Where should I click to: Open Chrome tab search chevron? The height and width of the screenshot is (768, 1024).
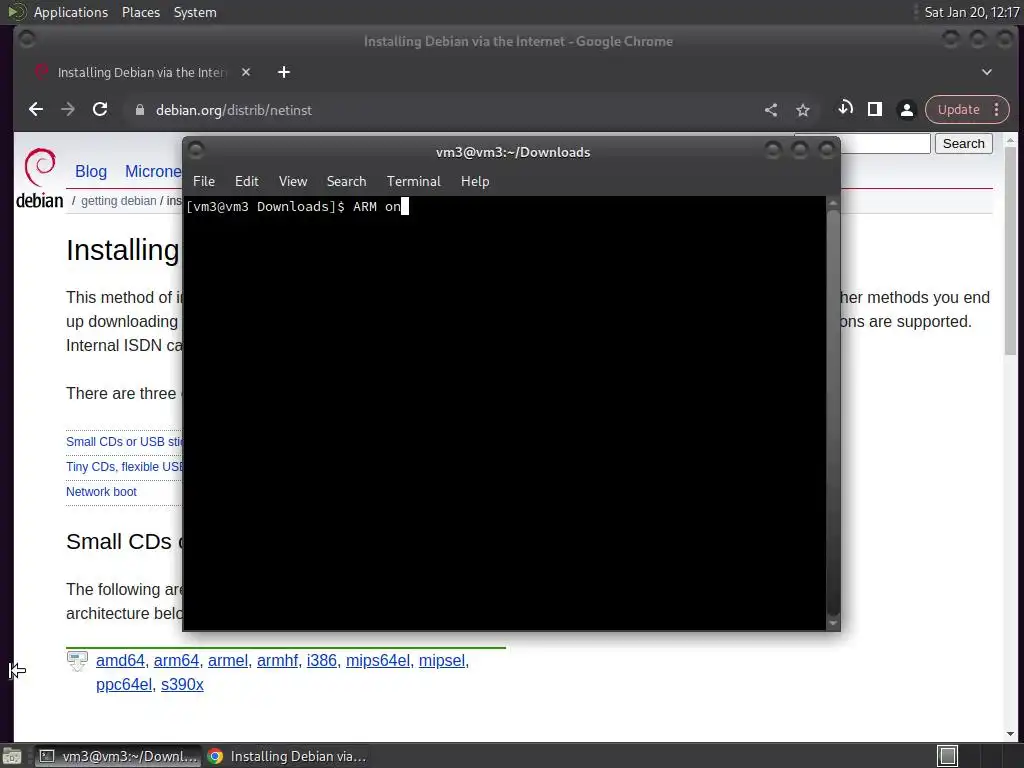pyautogui.click(x=987, y=72)
